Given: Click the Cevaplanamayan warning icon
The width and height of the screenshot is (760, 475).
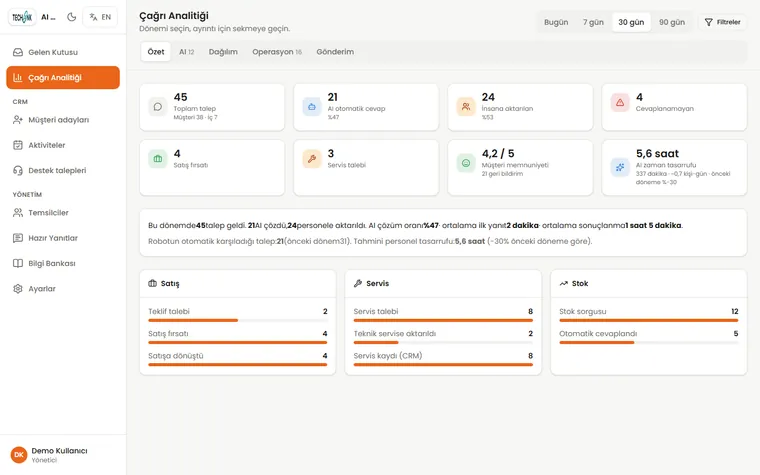Looking at the screenshot, I should pyautogui.click(x=620, y=102).
